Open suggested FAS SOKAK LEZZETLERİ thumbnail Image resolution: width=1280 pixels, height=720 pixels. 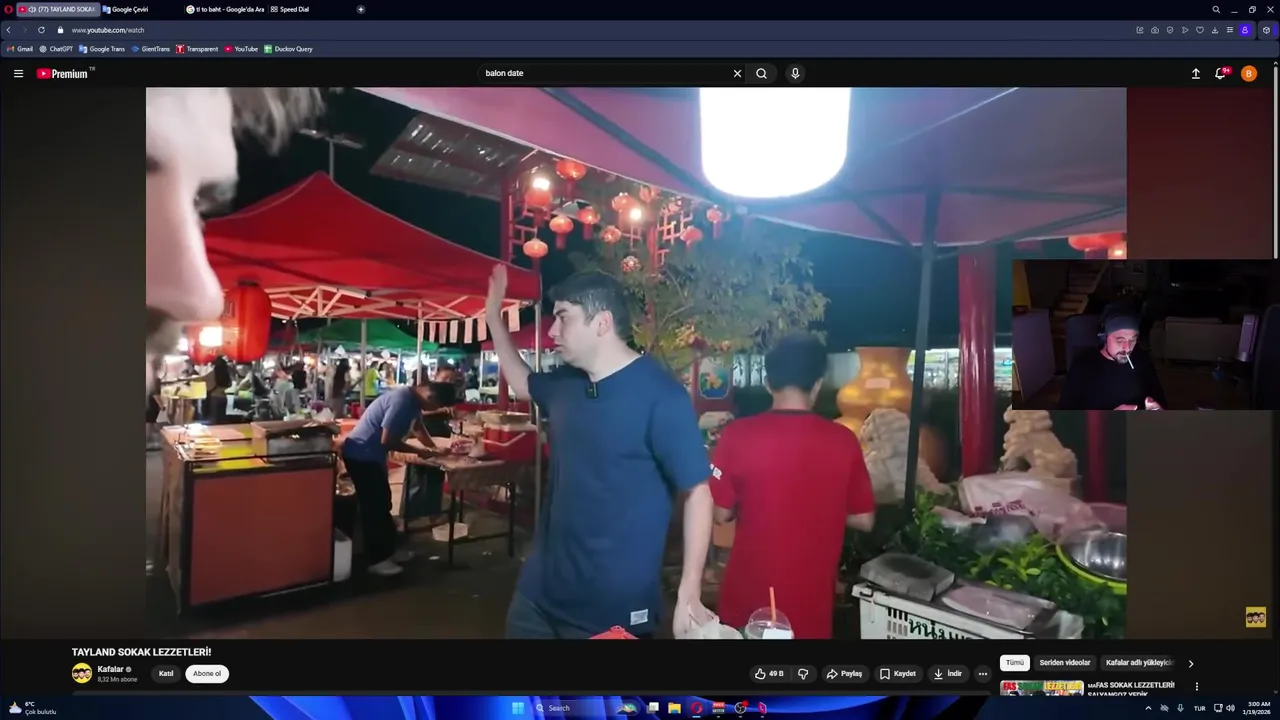tap(1041, 687)
